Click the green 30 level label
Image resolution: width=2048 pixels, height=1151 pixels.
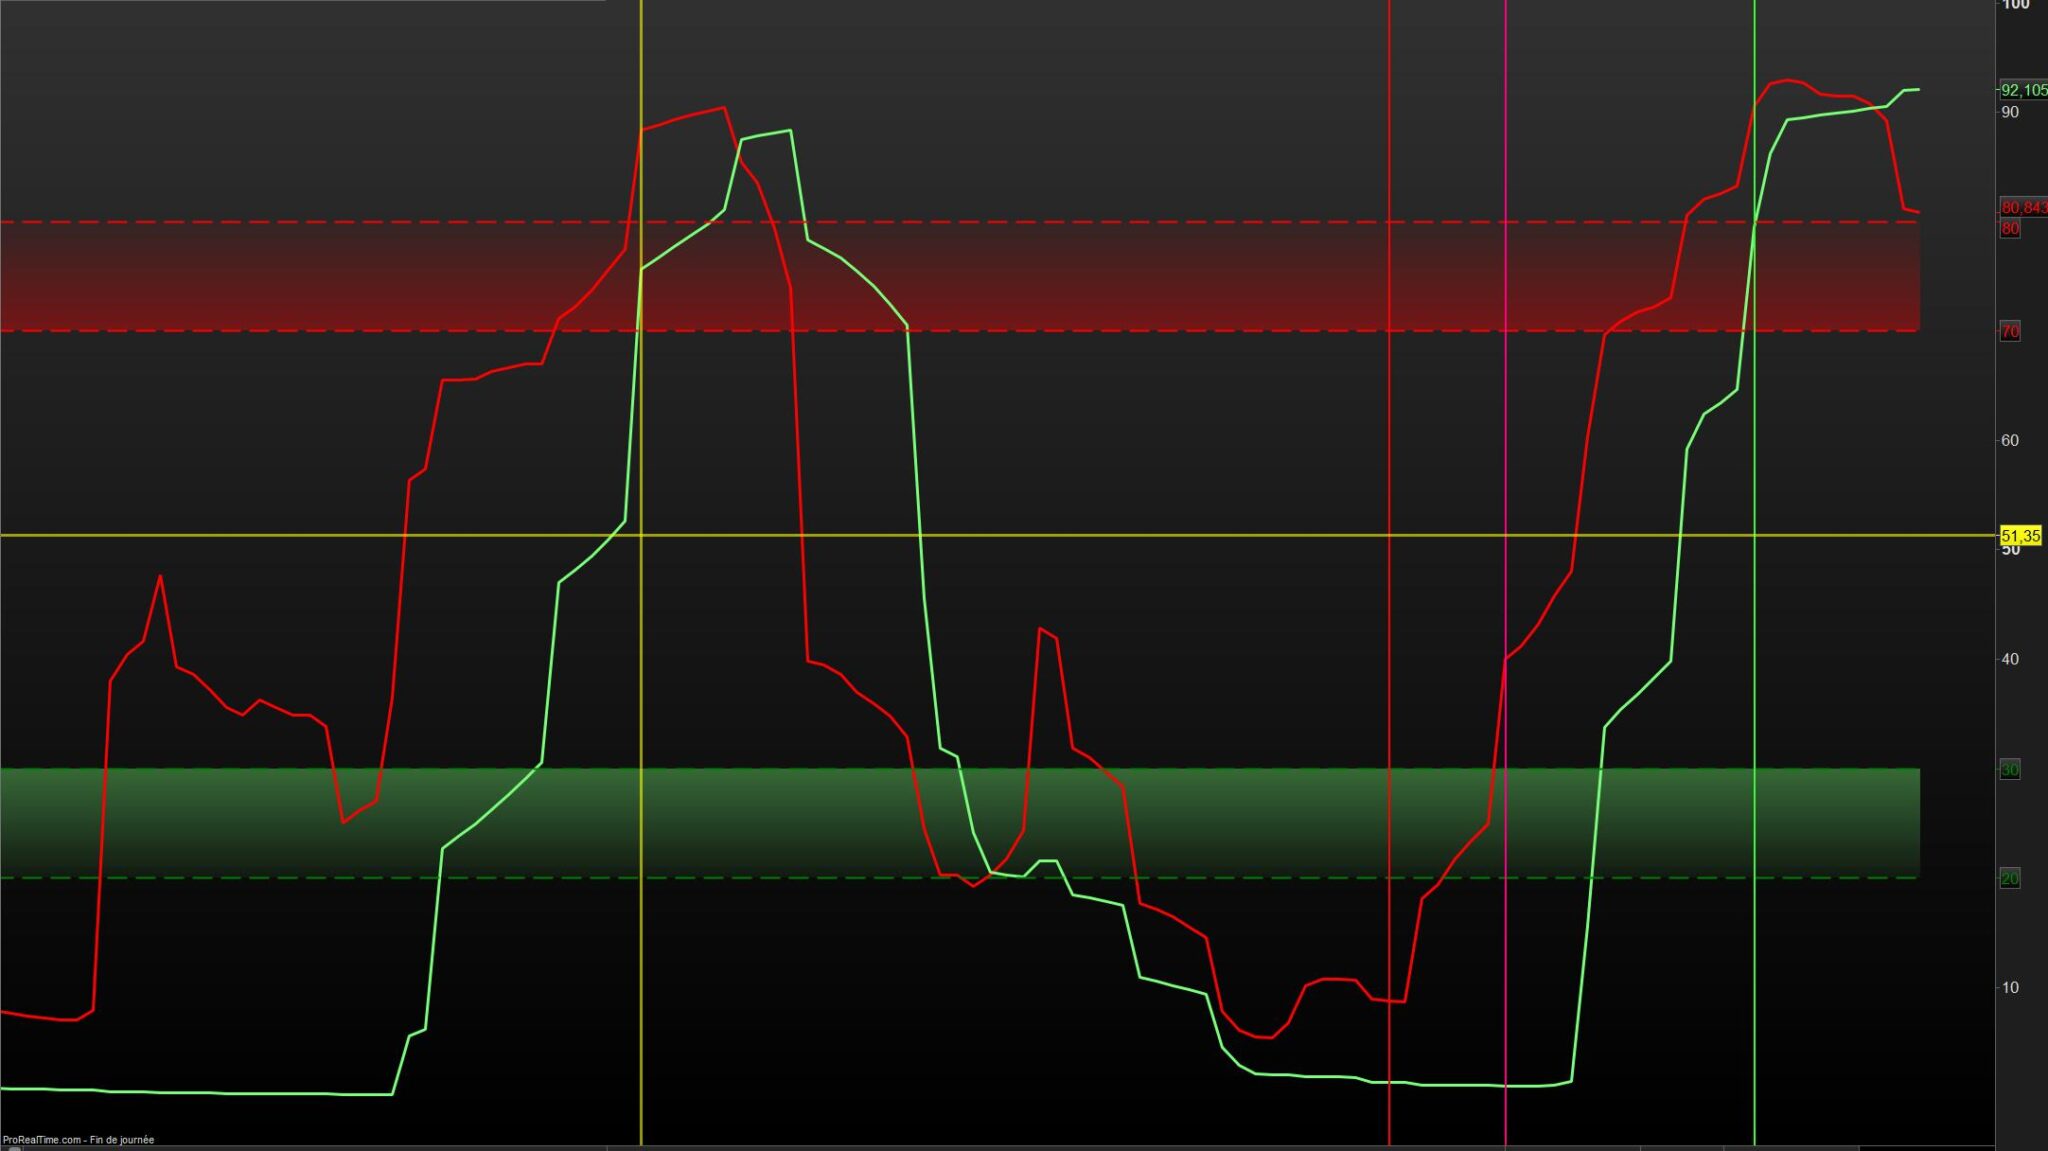[x=2009, y=769]
